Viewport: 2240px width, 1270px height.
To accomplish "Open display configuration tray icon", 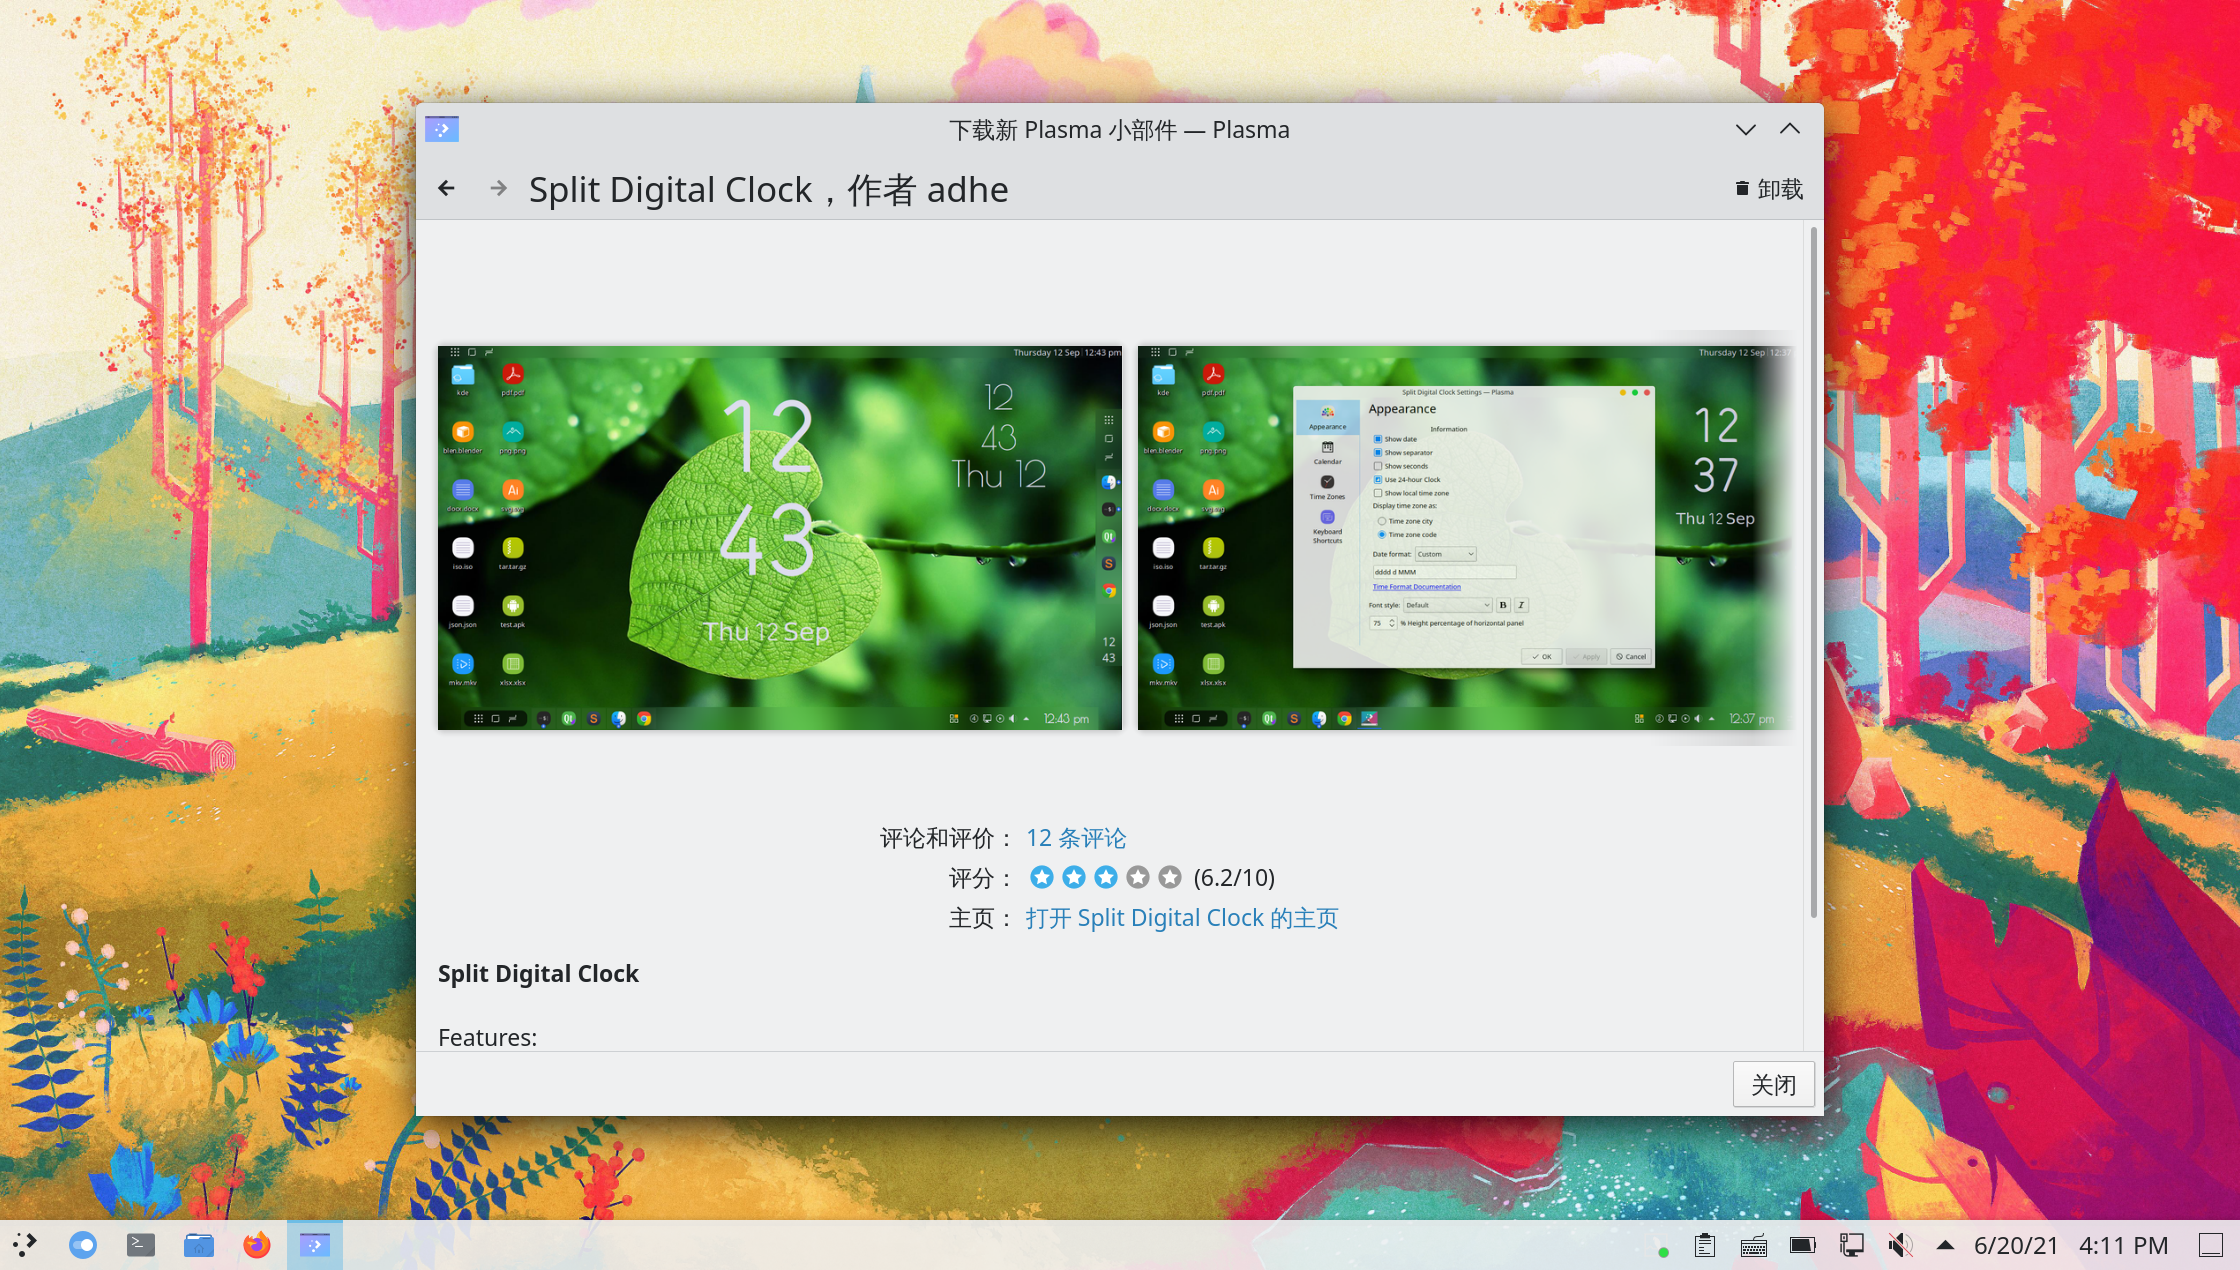I will (x=1852, y=1245).
